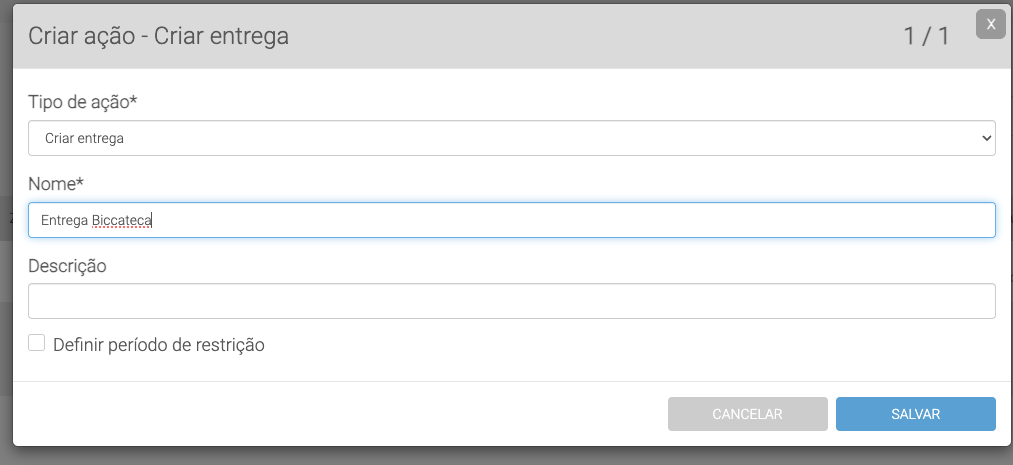The width and height of the screenshot is (1013, 465).
Task: Click the 'Definir período de restrição' label text
Action: click(x=158, y=345)
